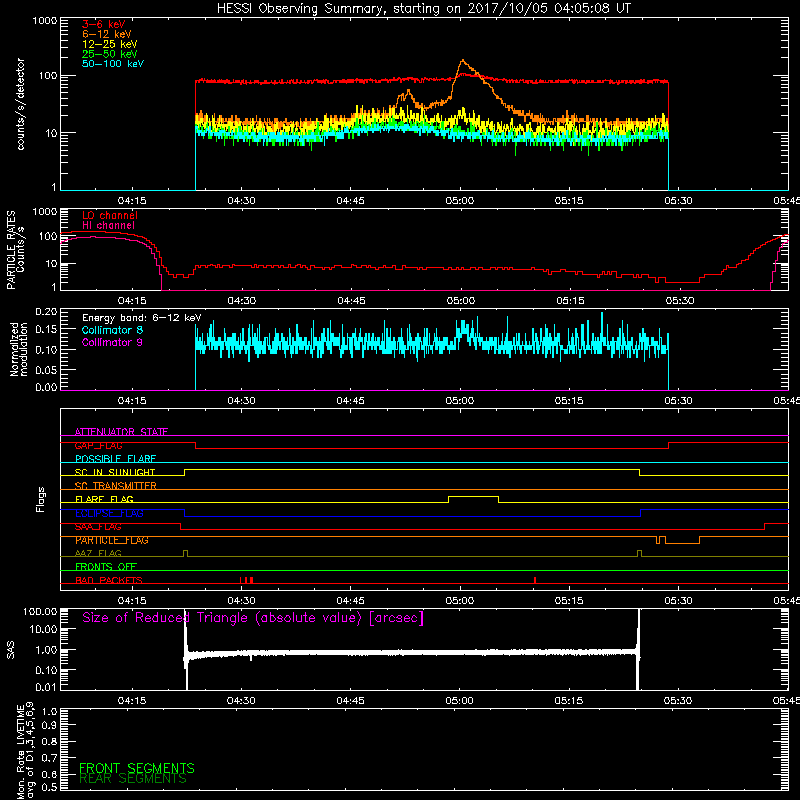The width and height of the screenshot is (800, 800).
Task: Click the FRONT SEGMENTS legend label
Action: pos(137,768)
